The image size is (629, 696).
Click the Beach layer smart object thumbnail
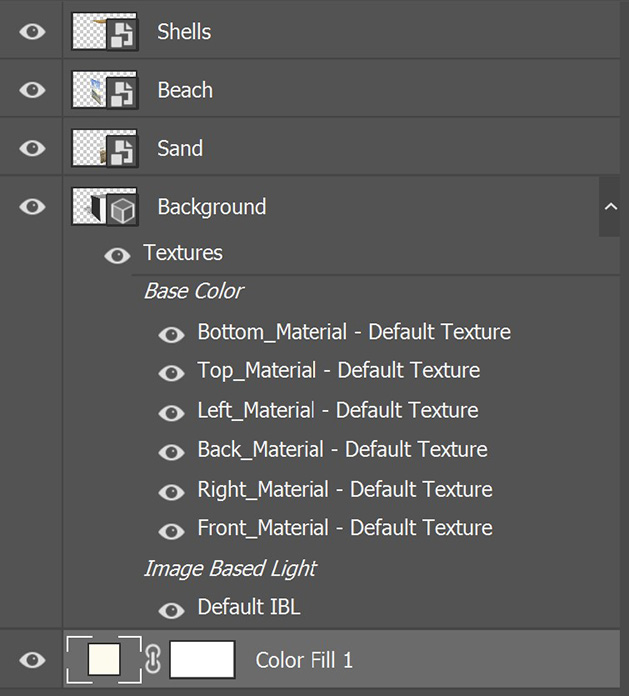104,90
